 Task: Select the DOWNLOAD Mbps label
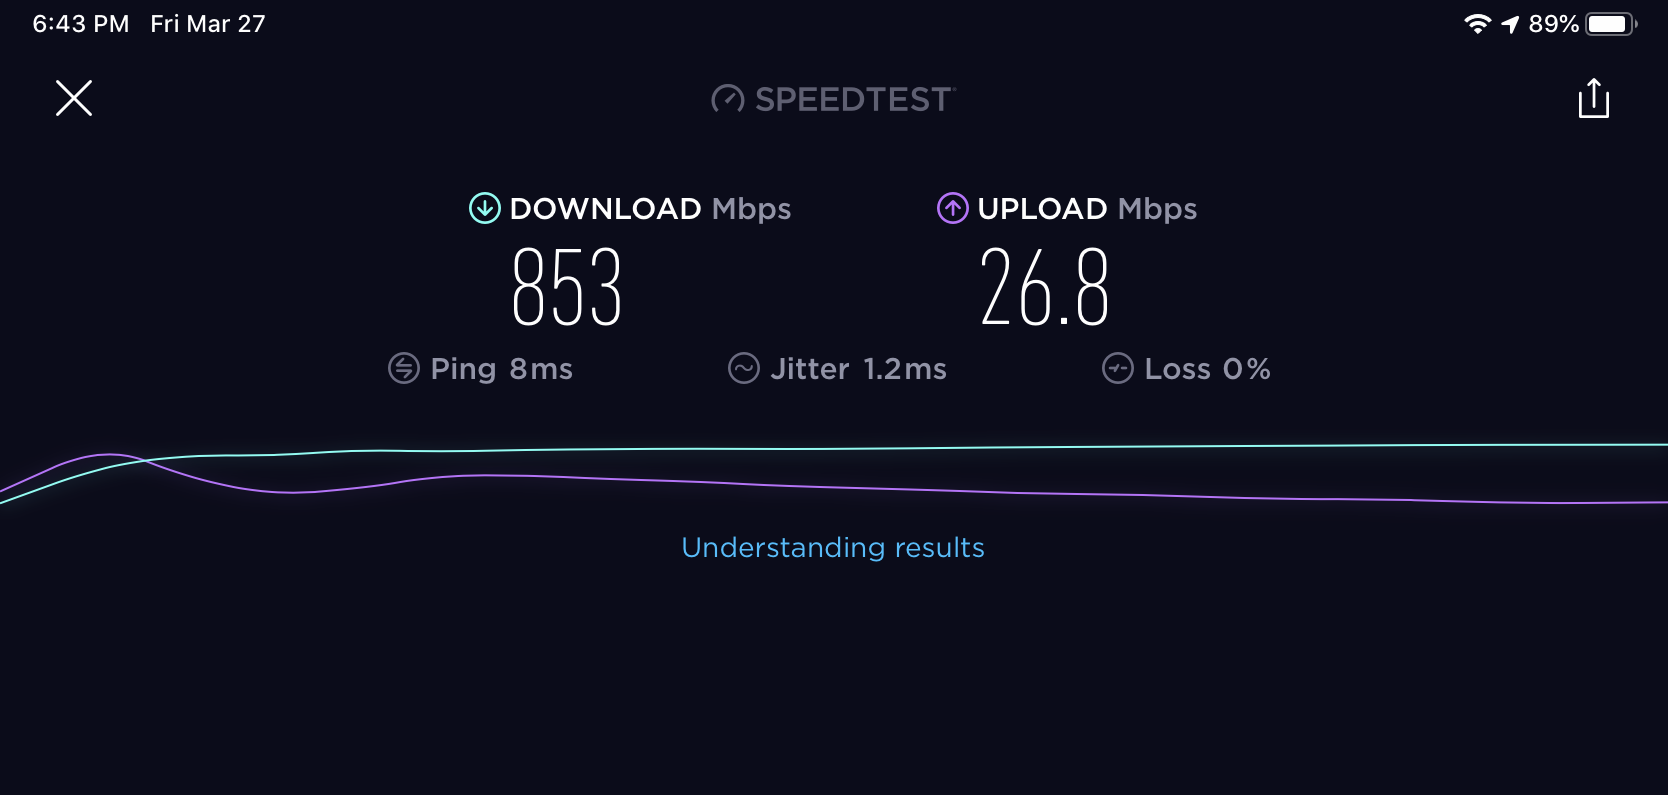650,209
